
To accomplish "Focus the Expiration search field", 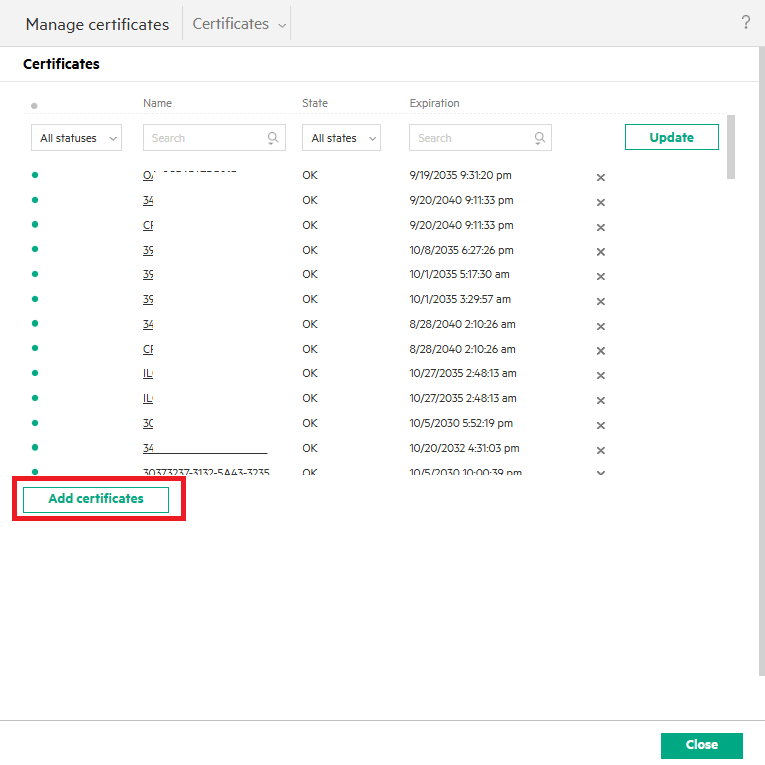I will point(469,138).
